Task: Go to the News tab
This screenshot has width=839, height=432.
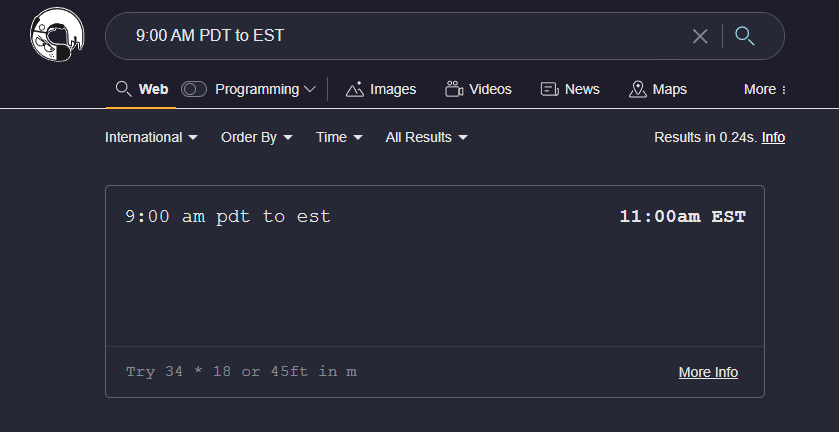Action: [570, 89]
